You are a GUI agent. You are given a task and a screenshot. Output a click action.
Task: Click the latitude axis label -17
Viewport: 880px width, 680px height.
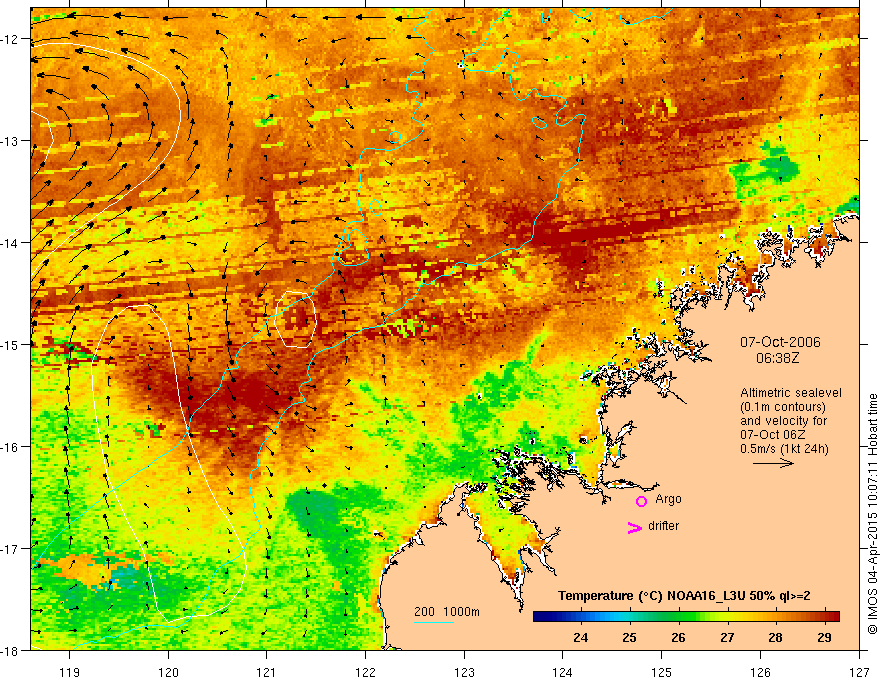coord(10,549)
